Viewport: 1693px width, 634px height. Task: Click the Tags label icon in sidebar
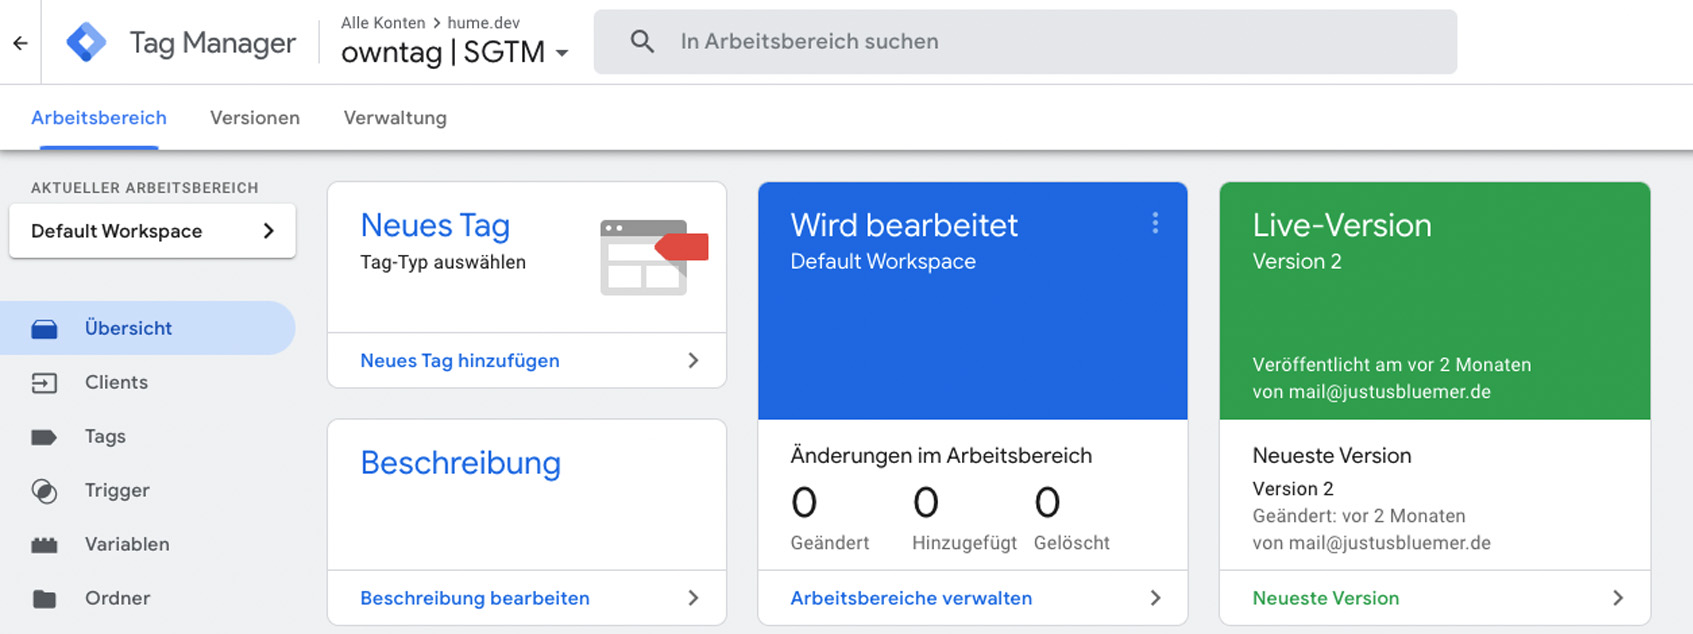[44, 437]
